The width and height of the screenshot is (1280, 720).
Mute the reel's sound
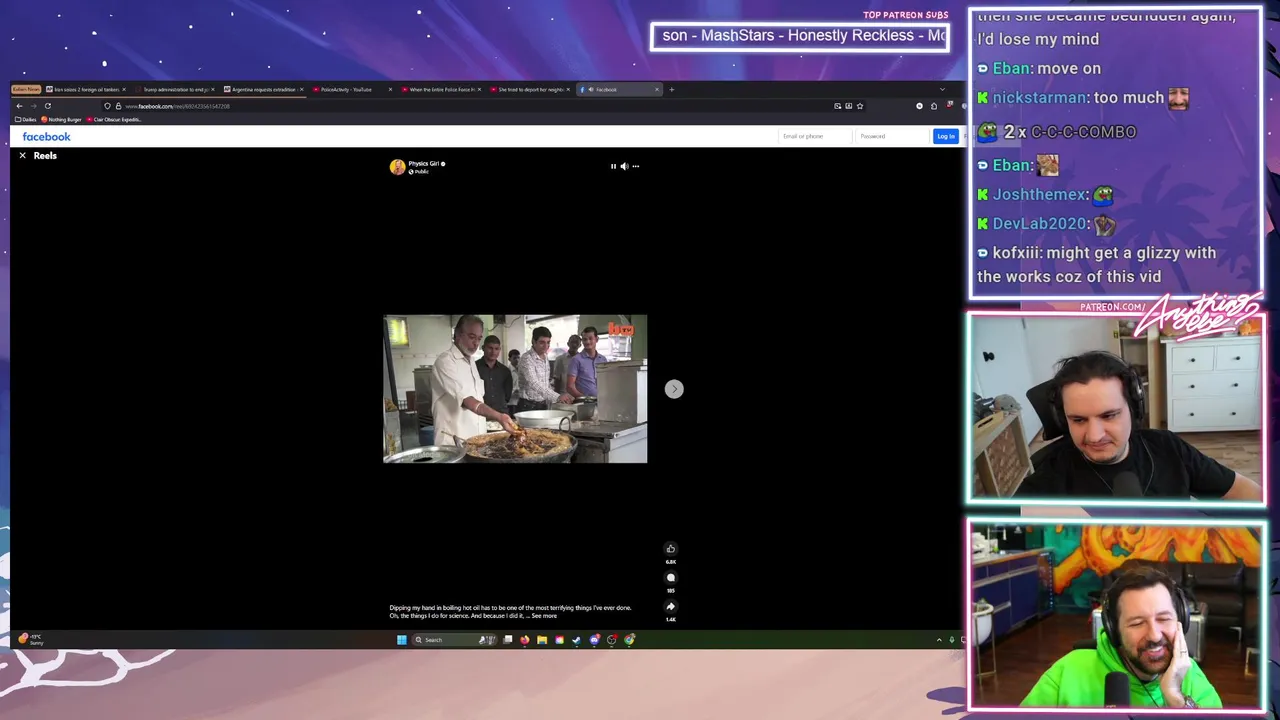click(624, 167)
